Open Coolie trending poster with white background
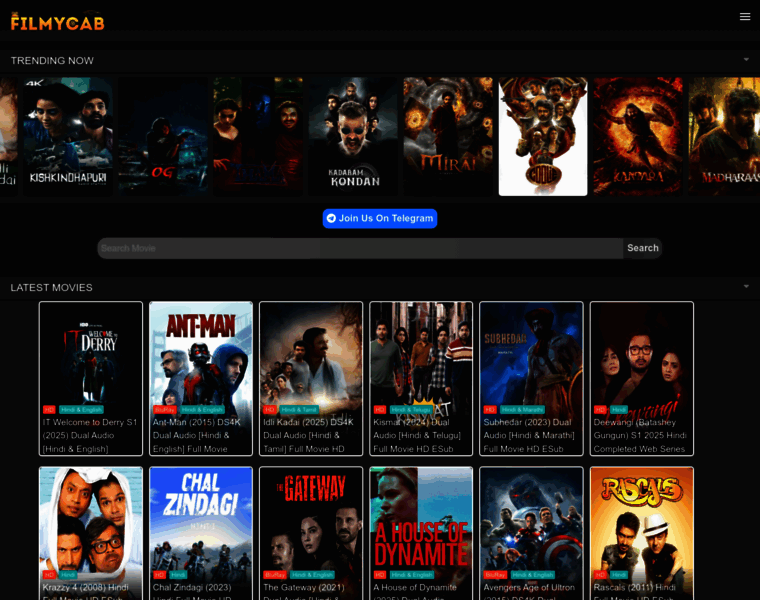The image size is (760, 600). [543, 137]
